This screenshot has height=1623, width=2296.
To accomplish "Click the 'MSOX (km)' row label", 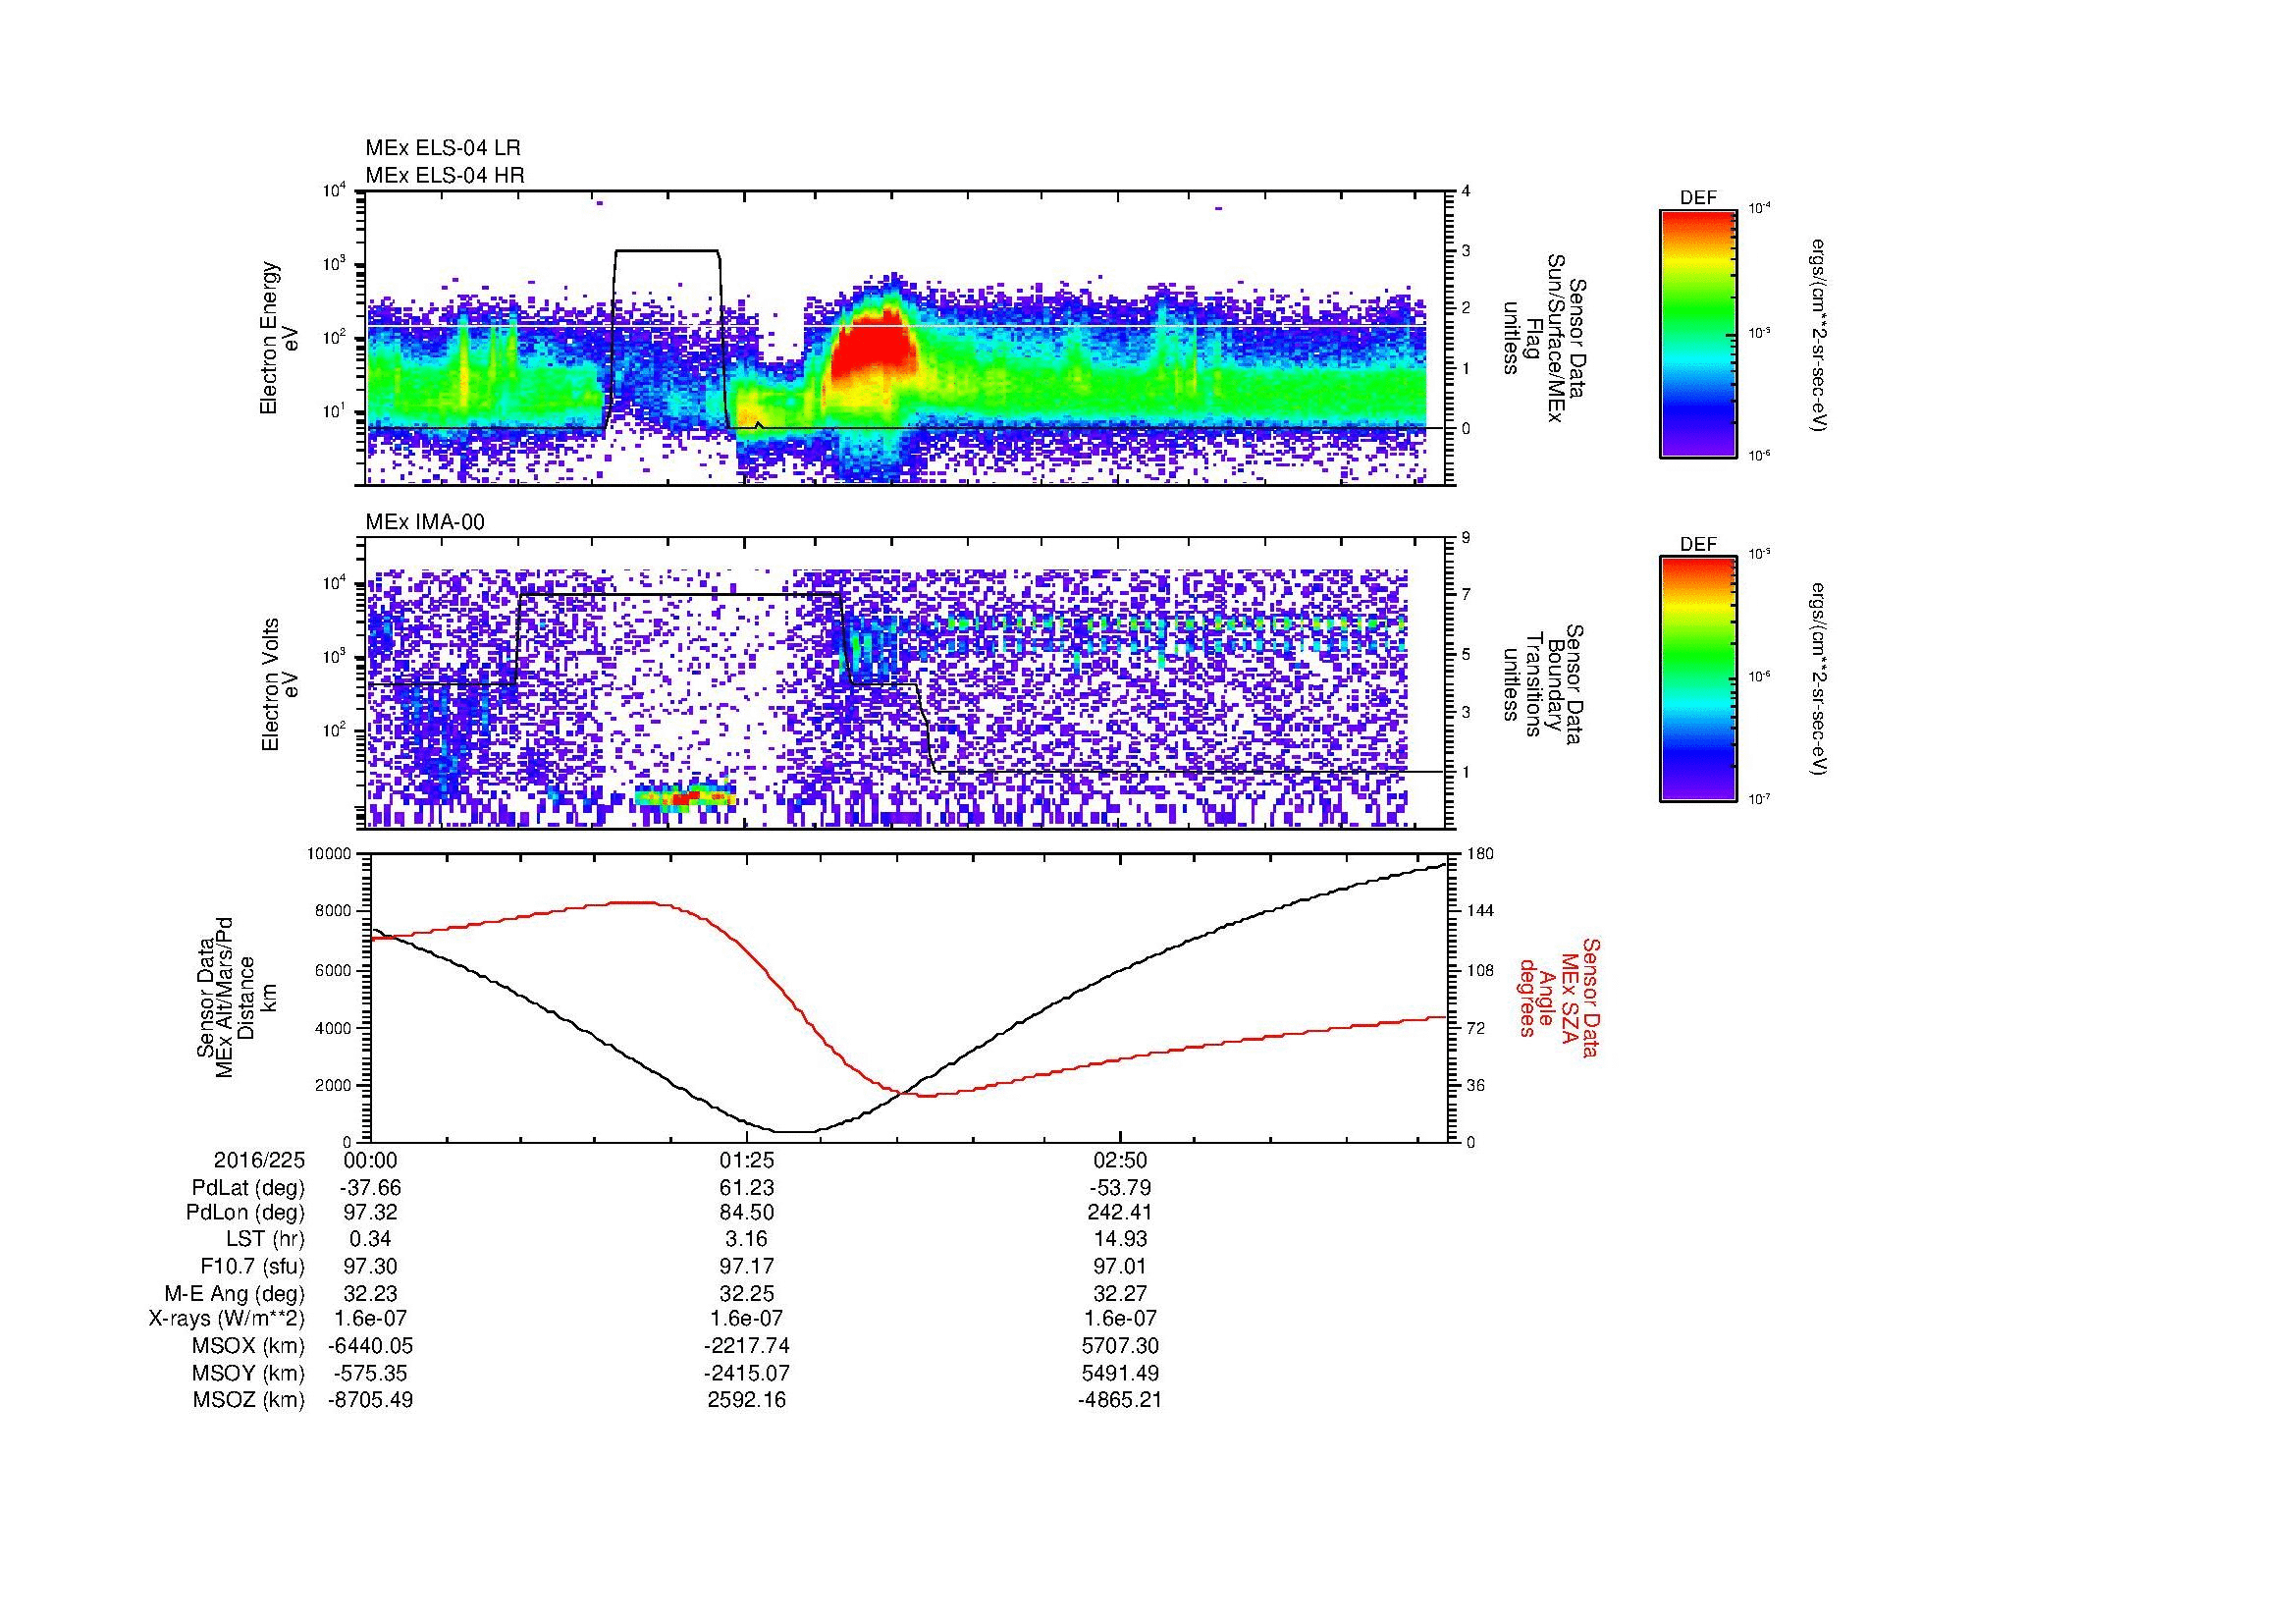I will pos(249,1346).
